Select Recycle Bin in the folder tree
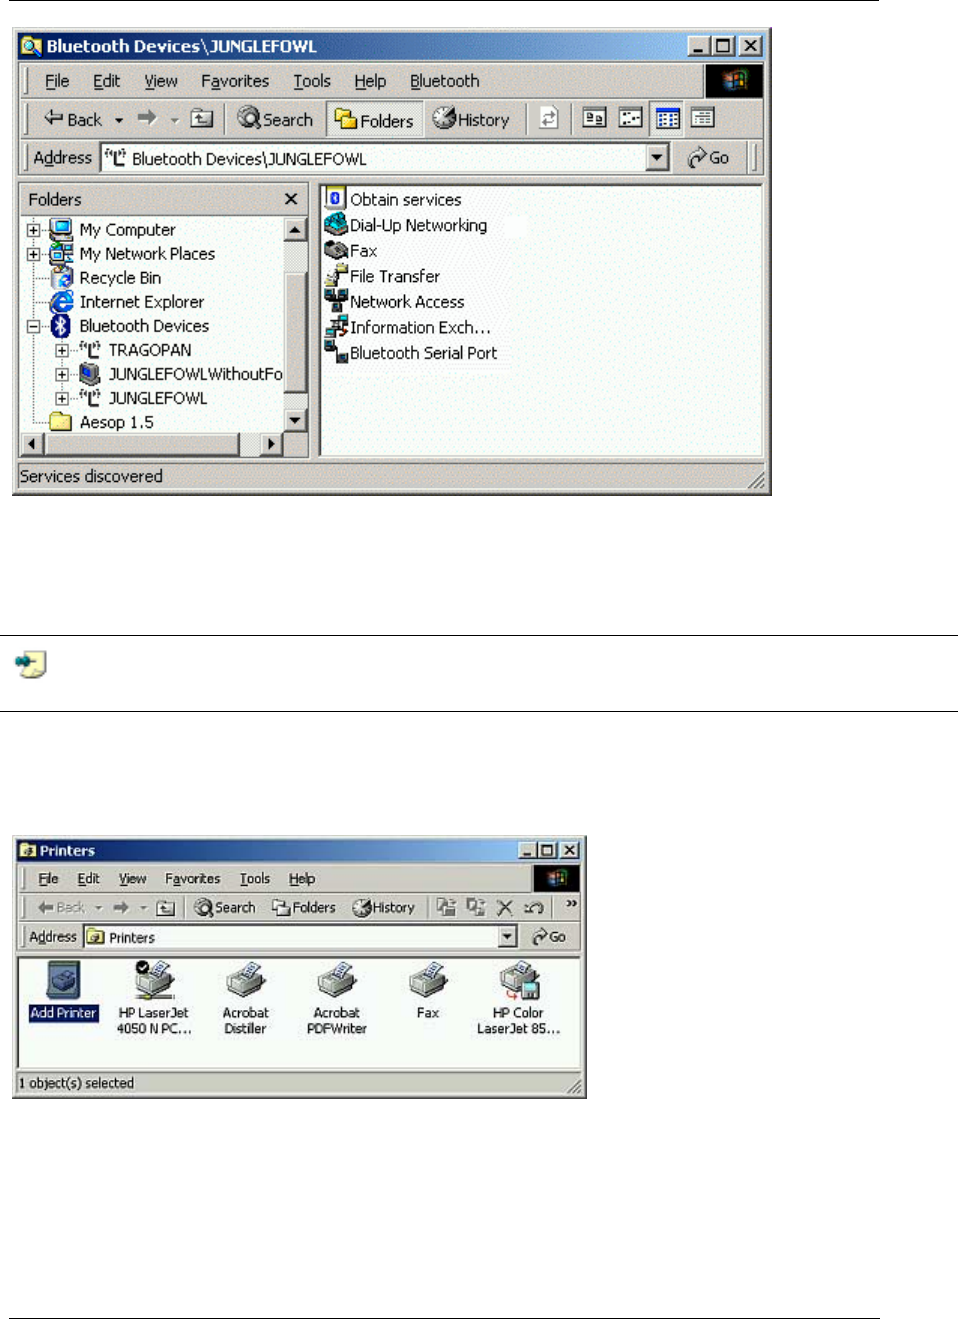The image size is (958, 1319). click(x=120, y=278)
